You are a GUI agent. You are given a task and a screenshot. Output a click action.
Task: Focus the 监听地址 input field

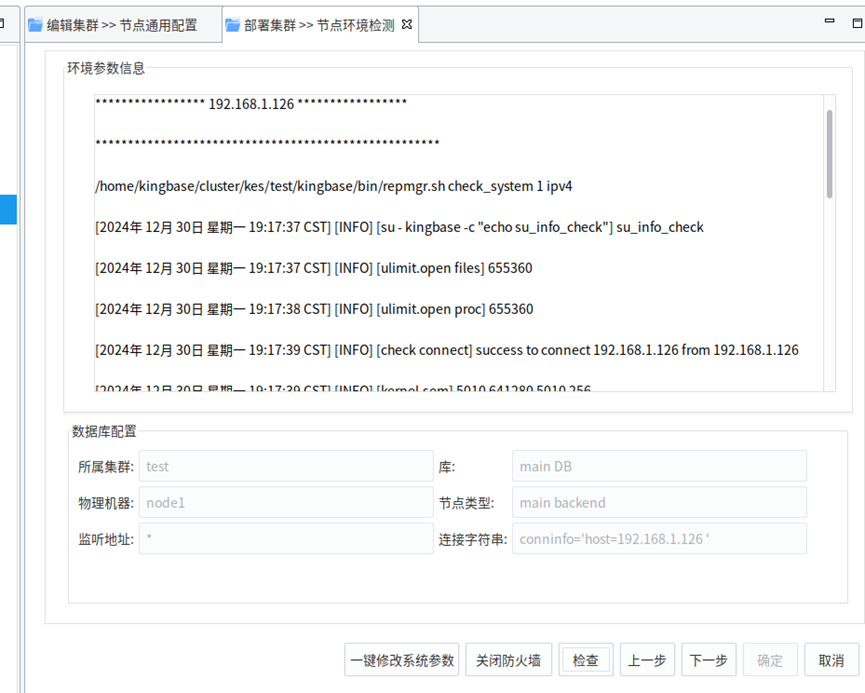285,539
